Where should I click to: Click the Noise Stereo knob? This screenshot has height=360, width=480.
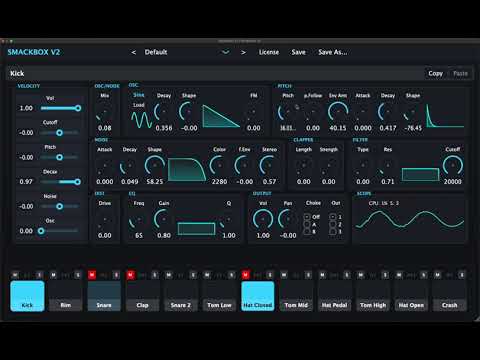click(269, 166)
